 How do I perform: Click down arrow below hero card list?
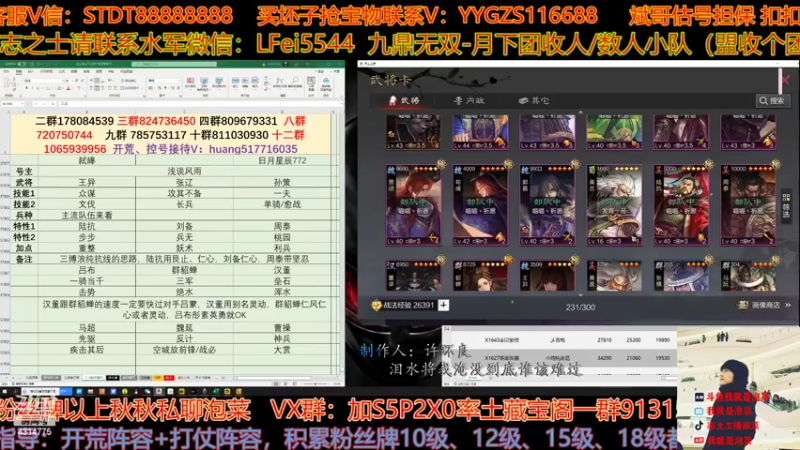point(580,295)
